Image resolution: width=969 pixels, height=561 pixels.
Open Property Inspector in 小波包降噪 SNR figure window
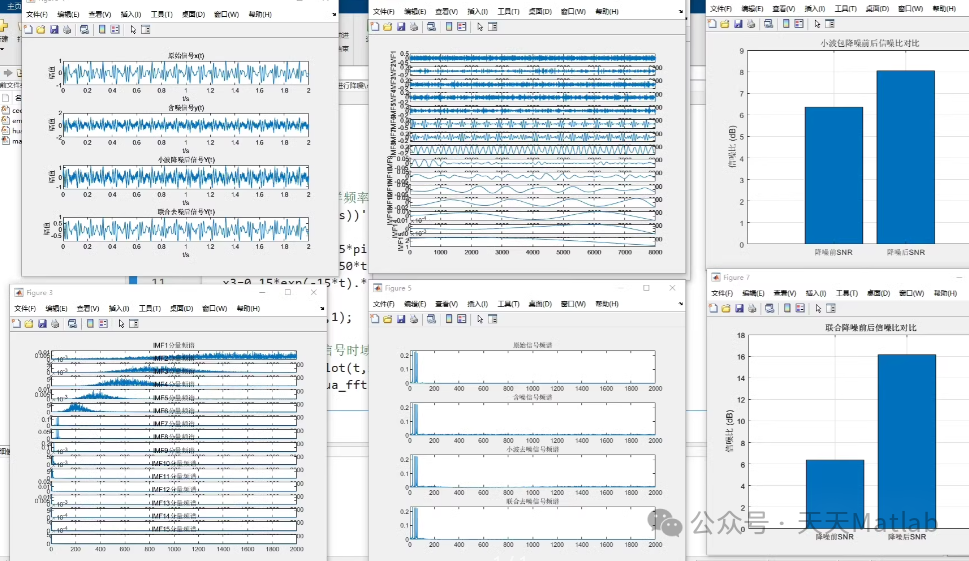[830, 23]
